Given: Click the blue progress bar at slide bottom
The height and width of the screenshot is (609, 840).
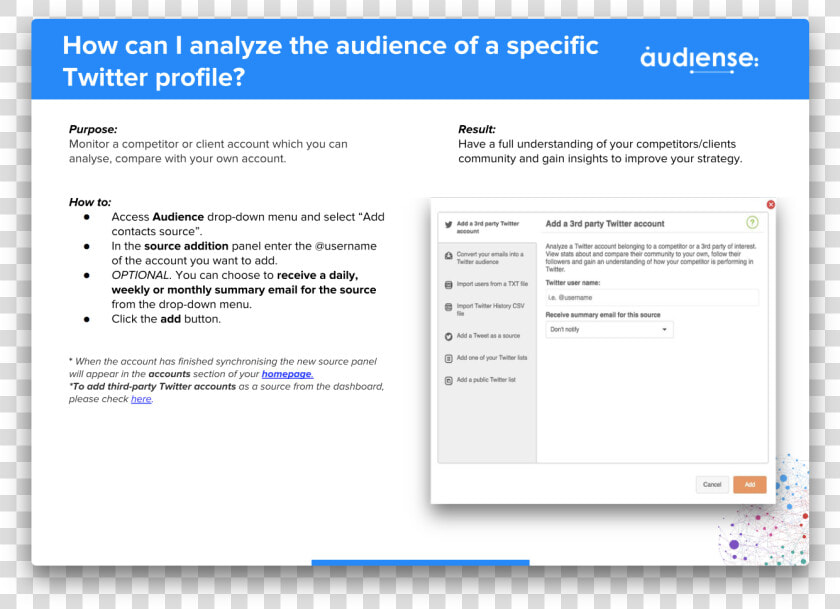Looking at the screenshot, I should pyautogui.click(x=421, y=562).
